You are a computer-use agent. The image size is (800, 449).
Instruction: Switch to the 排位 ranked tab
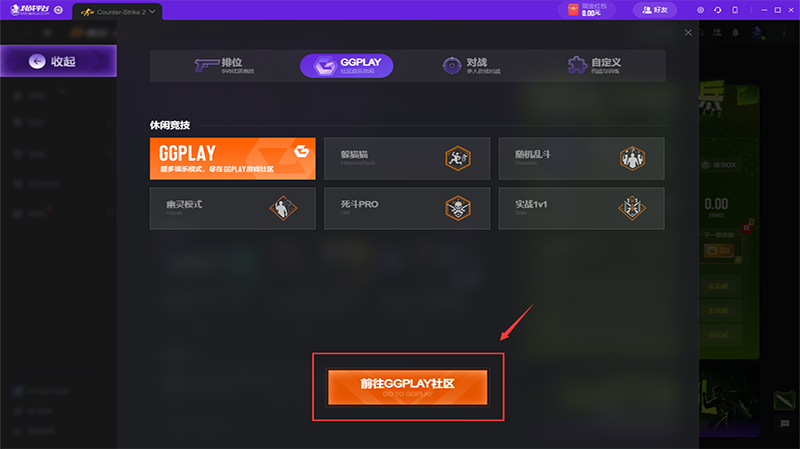[224, 65]
